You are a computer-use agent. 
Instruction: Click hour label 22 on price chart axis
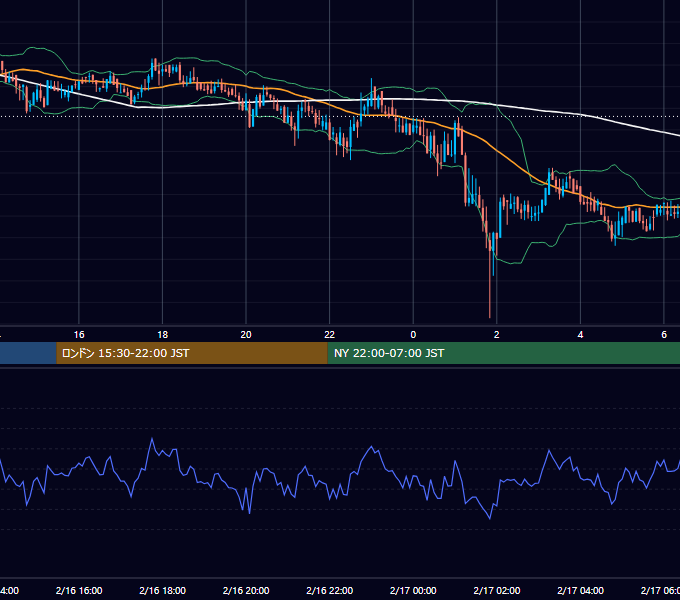tap(330, 335)
